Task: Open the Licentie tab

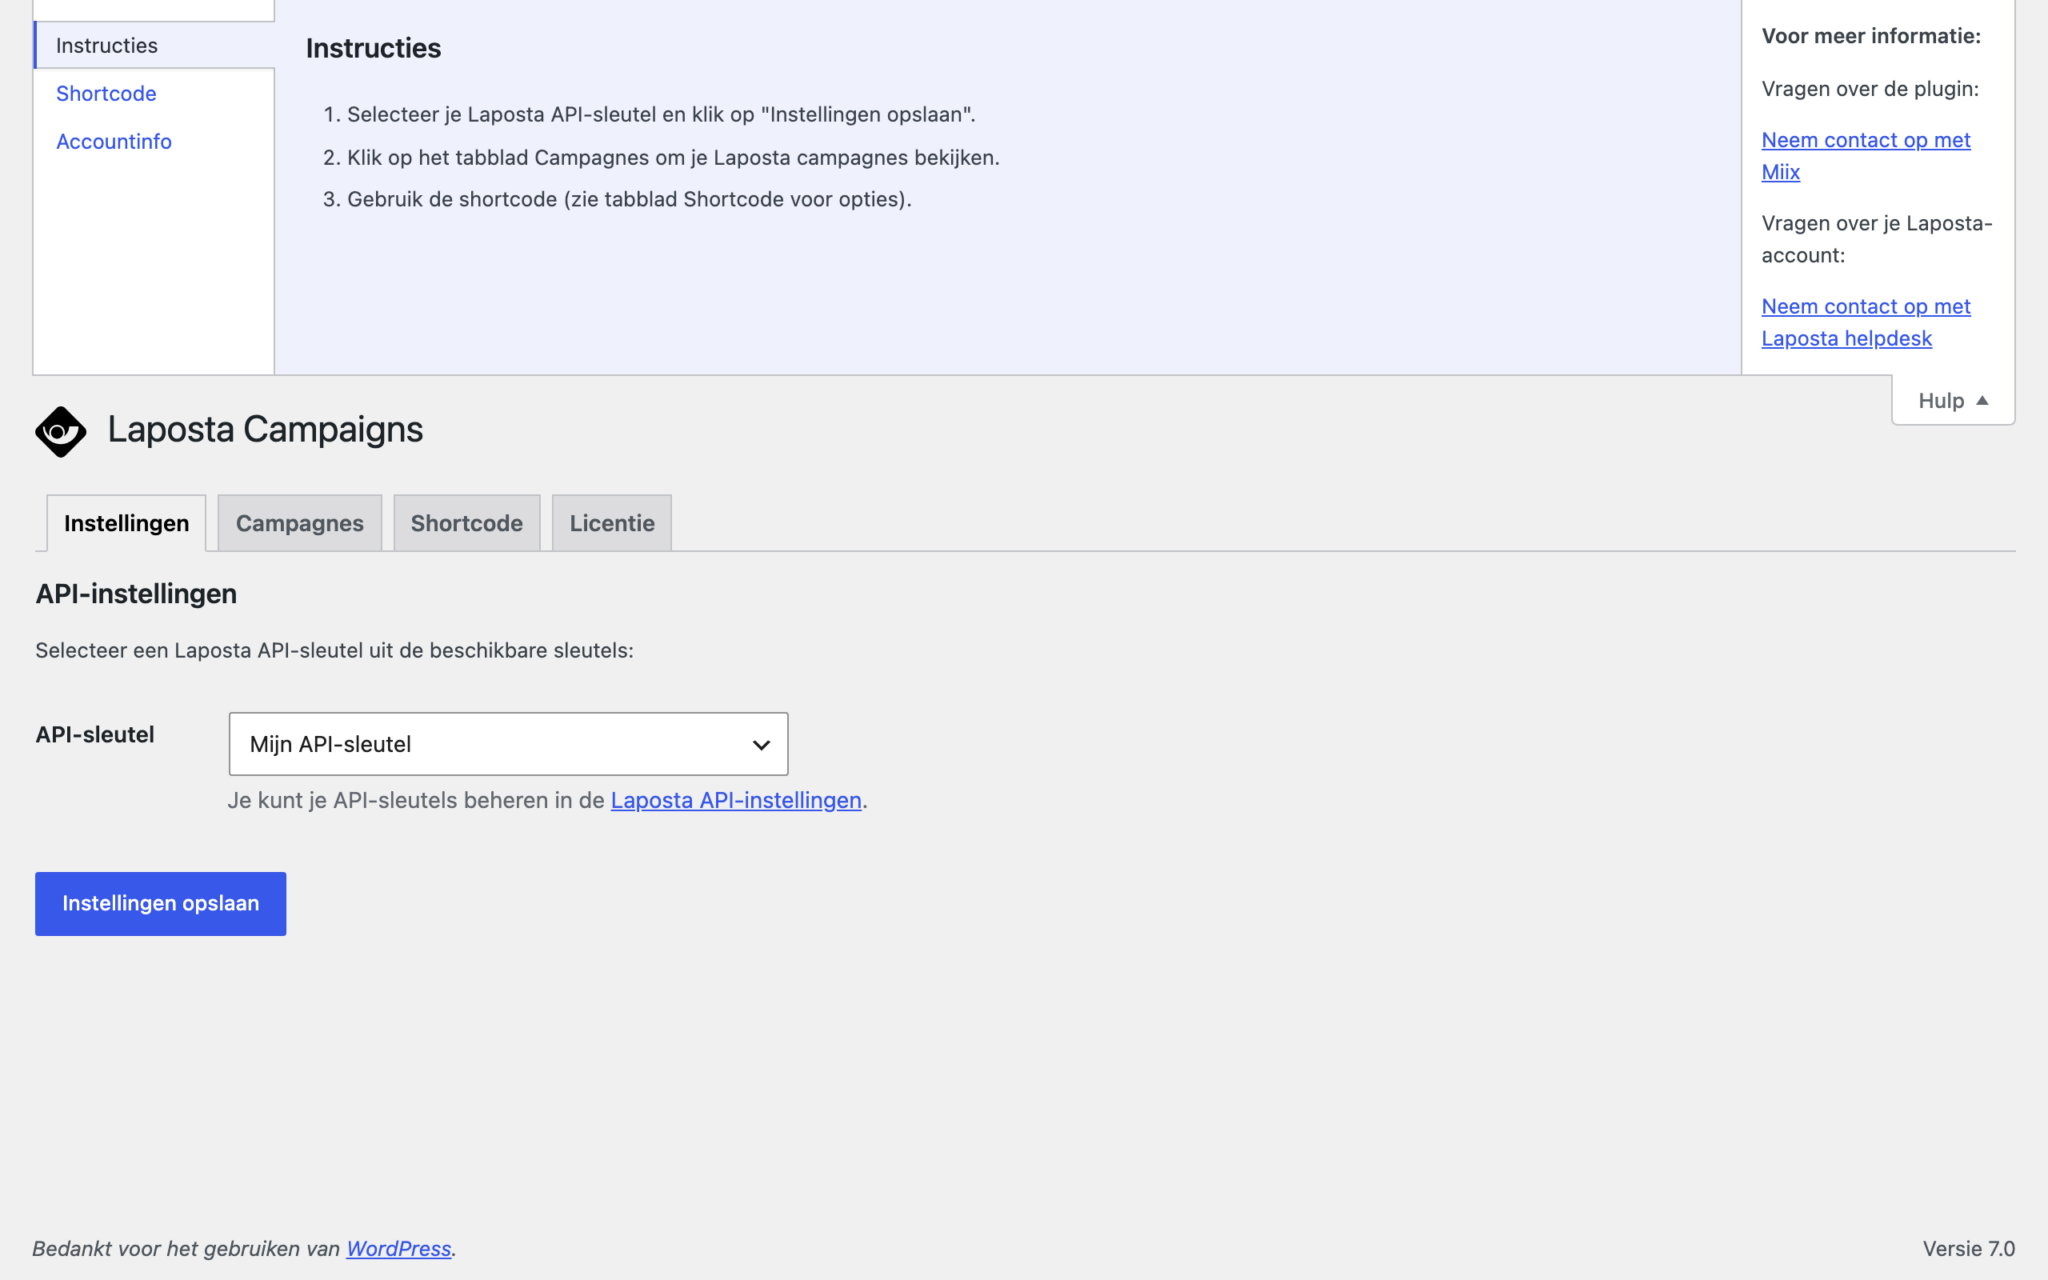Action: pos(612,523)
